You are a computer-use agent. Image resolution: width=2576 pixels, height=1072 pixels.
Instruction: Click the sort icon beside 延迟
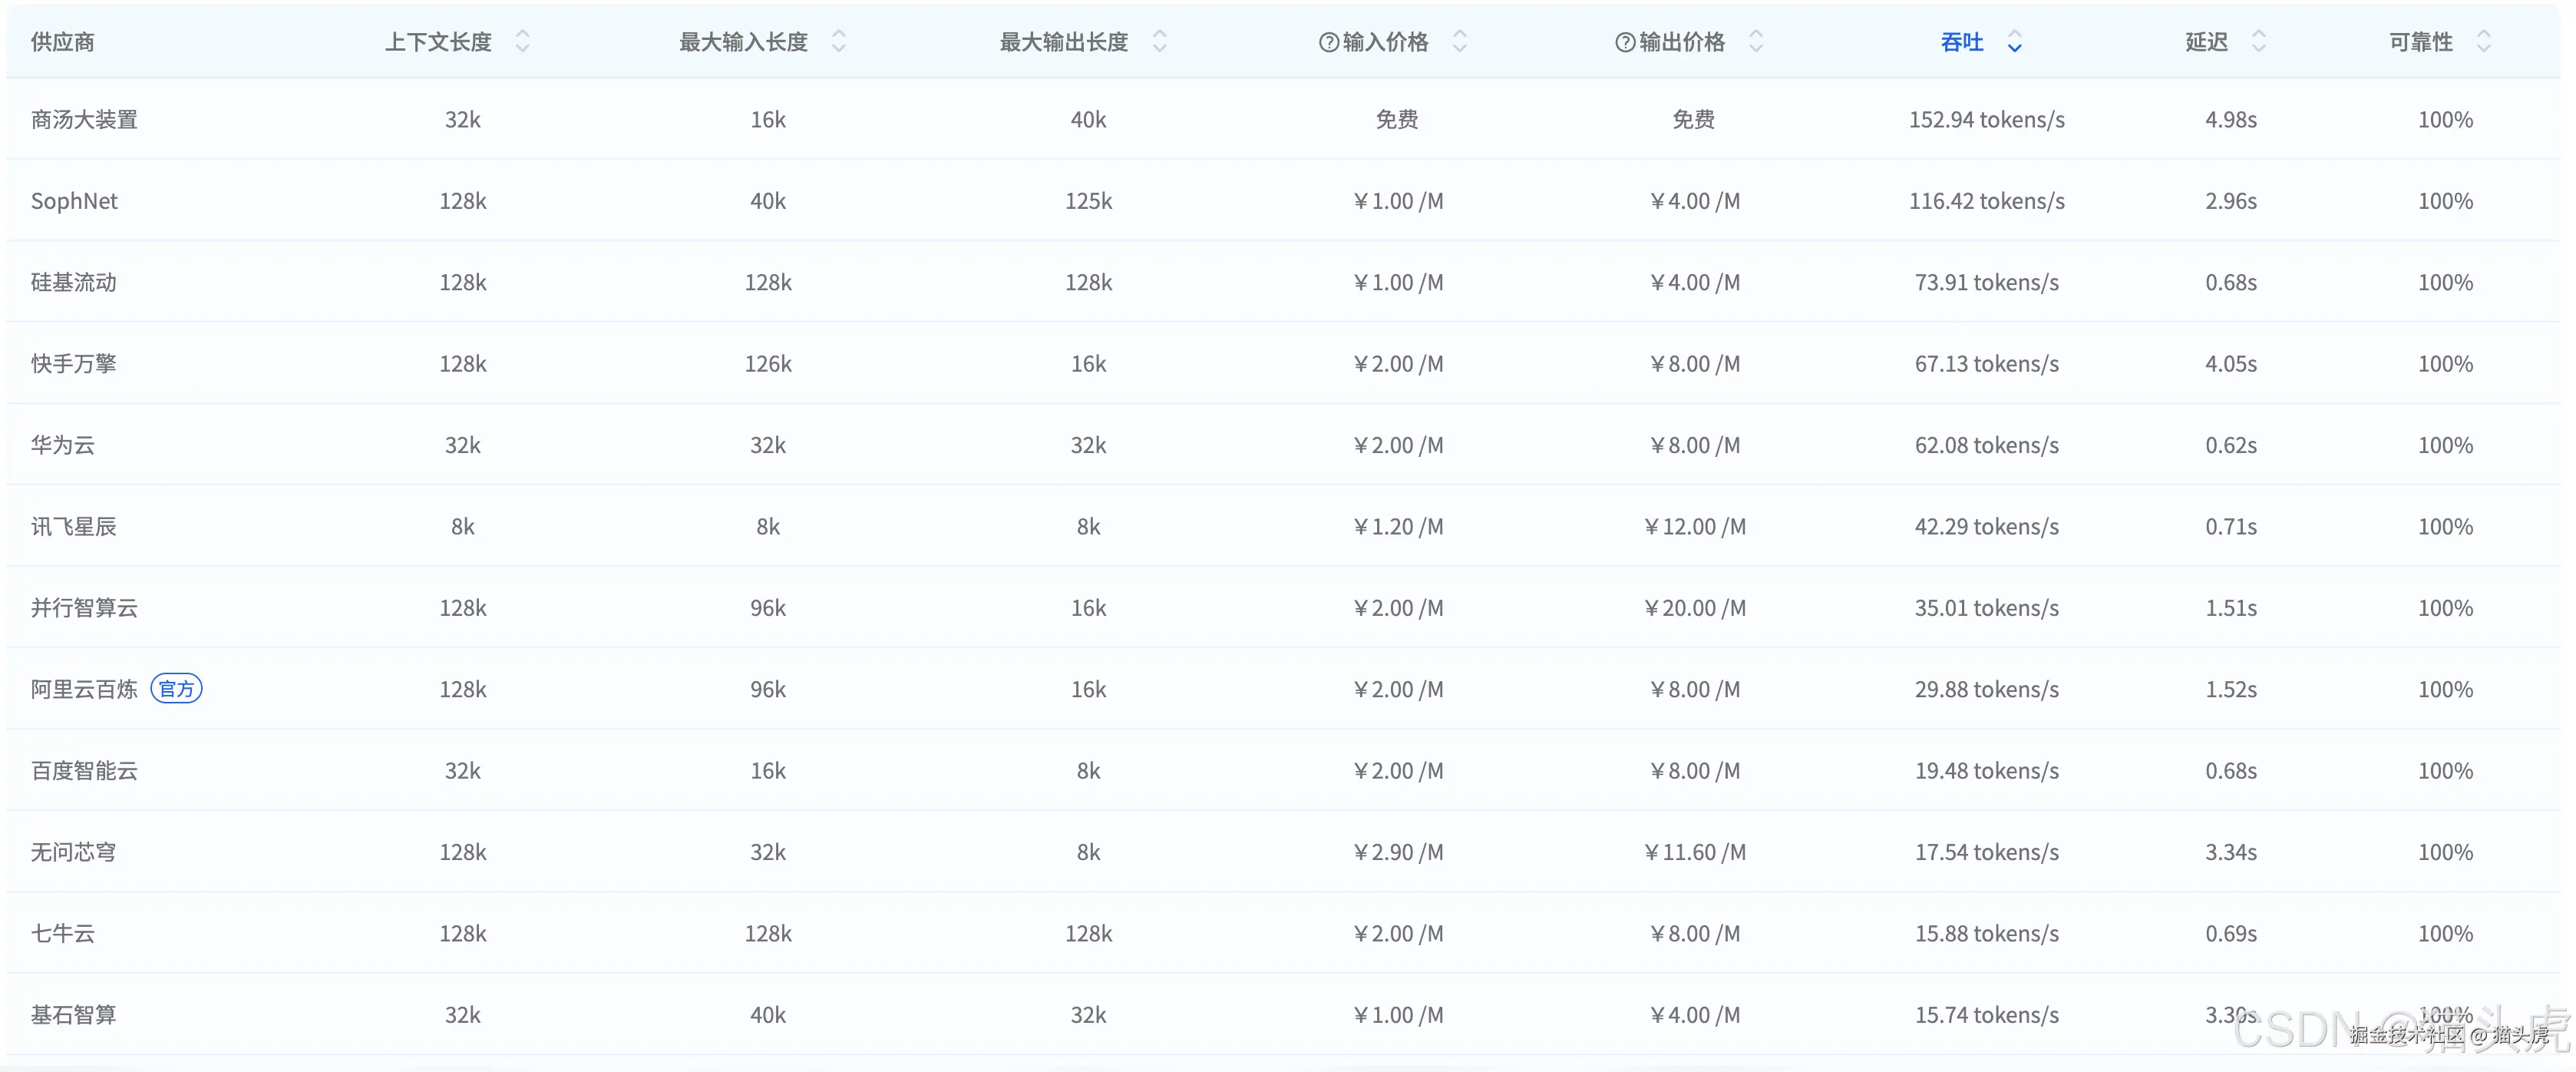tap(2258, 41)
